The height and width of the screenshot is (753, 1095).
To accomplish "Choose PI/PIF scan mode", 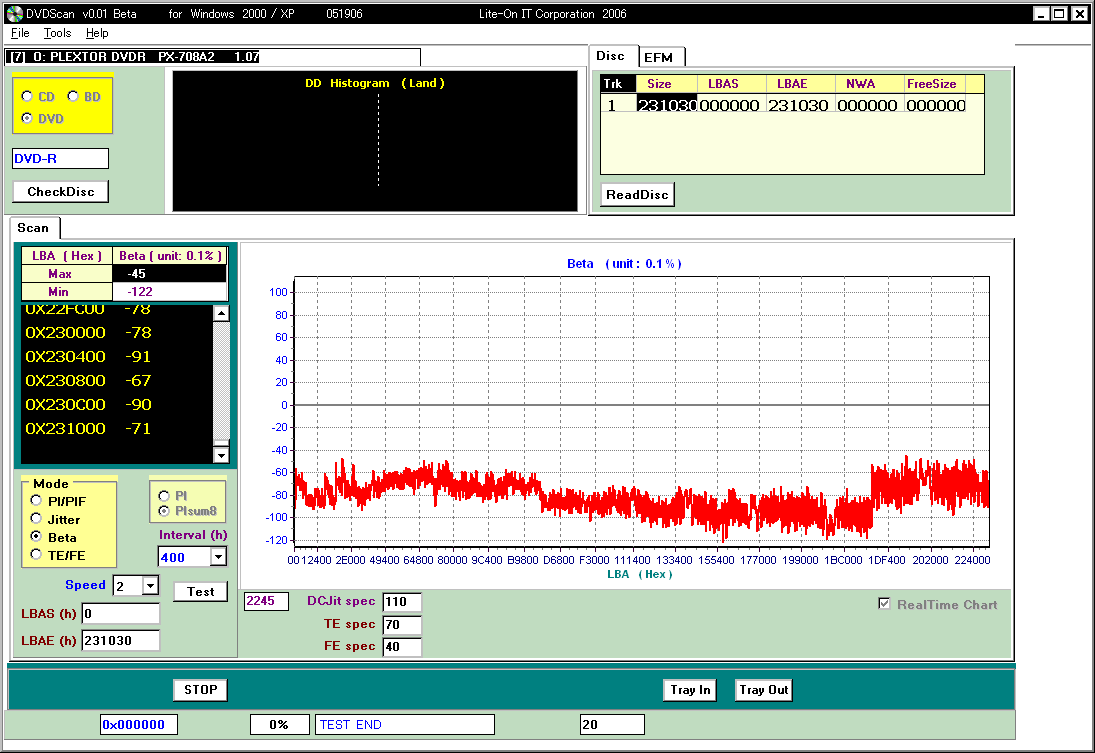I will tap(37, 500).
